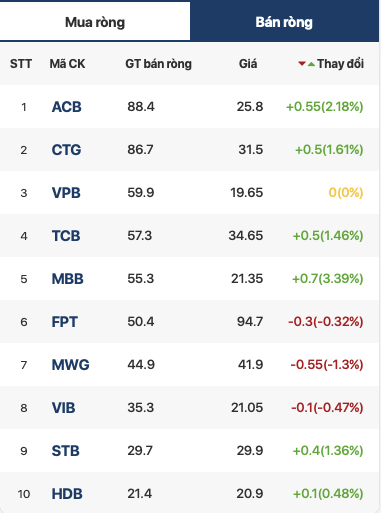Screen dimensions: 381x513
Task: Open the VPB stock ticker
Action: point(66,193)
